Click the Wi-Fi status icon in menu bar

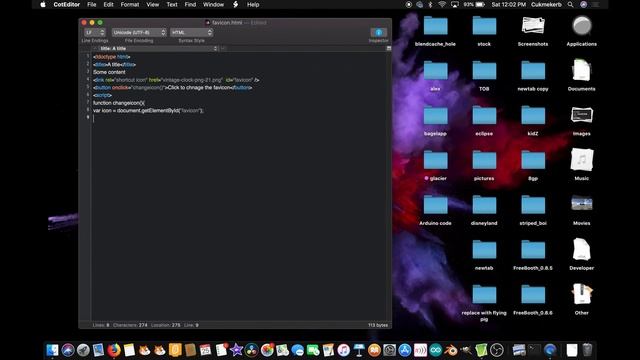click(442, 4)
